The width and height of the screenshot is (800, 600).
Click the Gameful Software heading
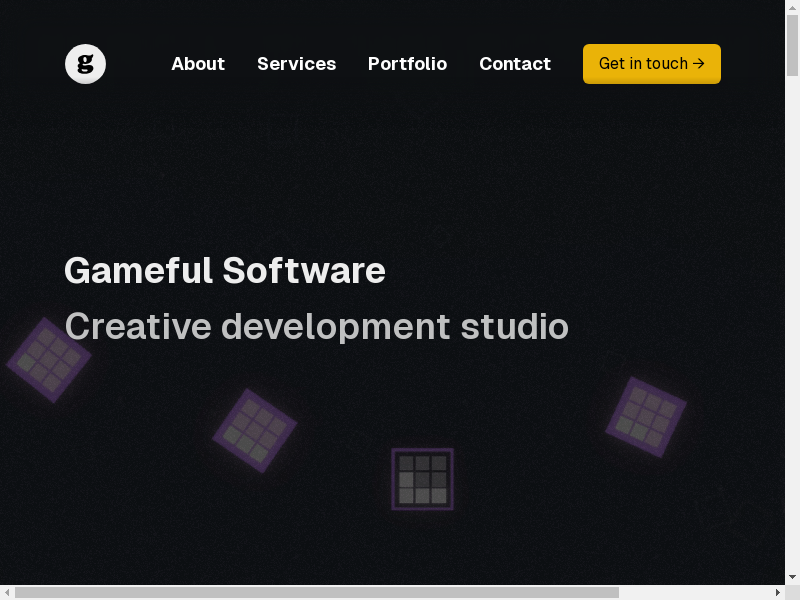click(225, 270)
